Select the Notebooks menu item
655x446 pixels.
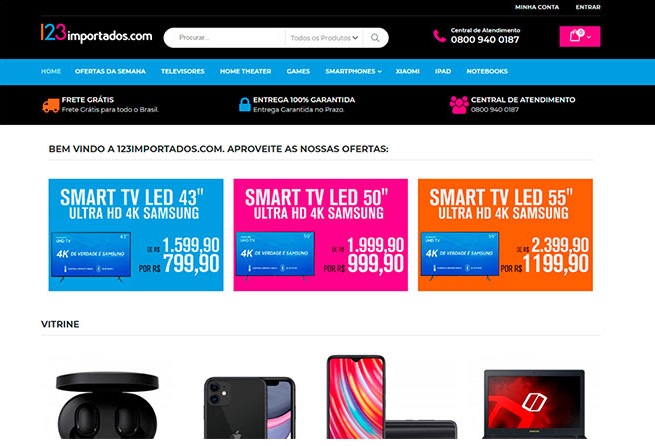487,71
